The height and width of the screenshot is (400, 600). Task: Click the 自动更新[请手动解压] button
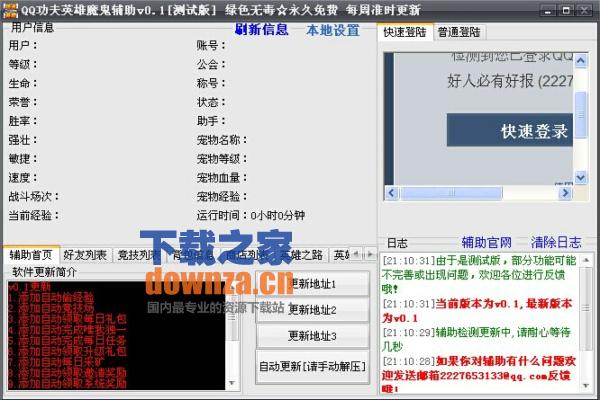312,366
